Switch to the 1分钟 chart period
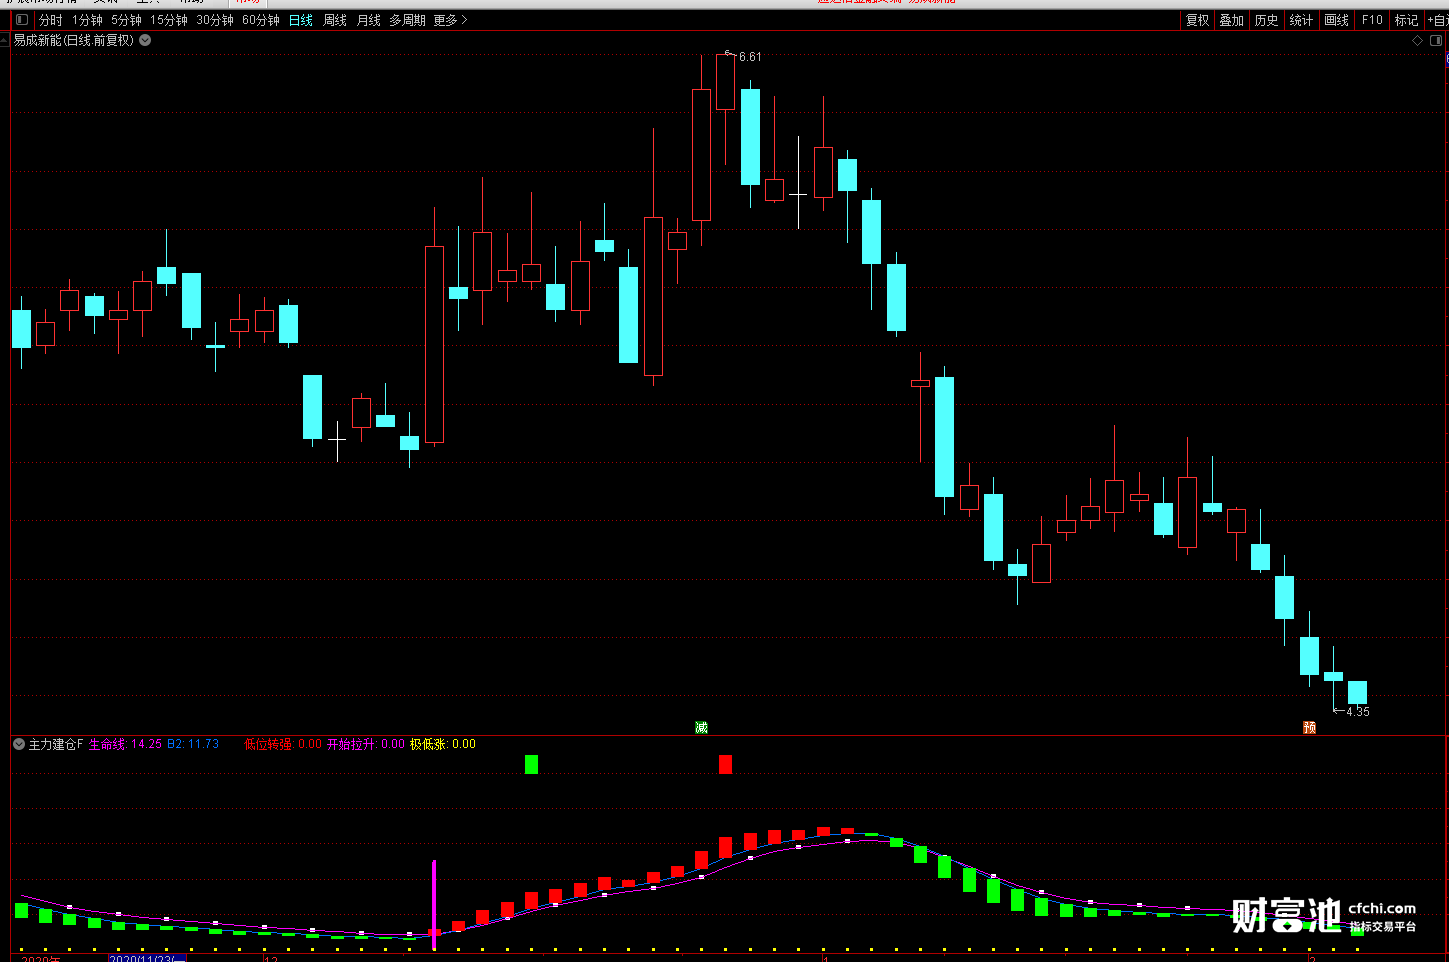 tap(87, 20)
